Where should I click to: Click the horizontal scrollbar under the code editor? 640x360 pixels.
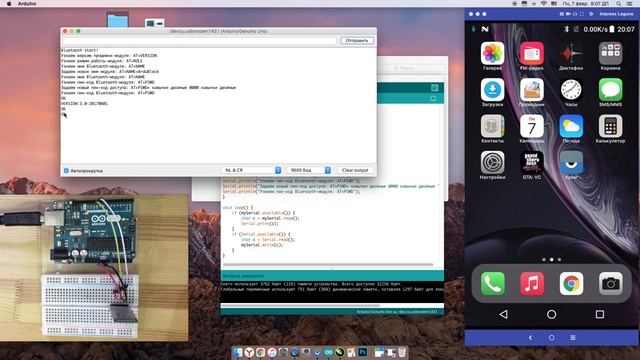pyautogui.click(x=327, y=264)
